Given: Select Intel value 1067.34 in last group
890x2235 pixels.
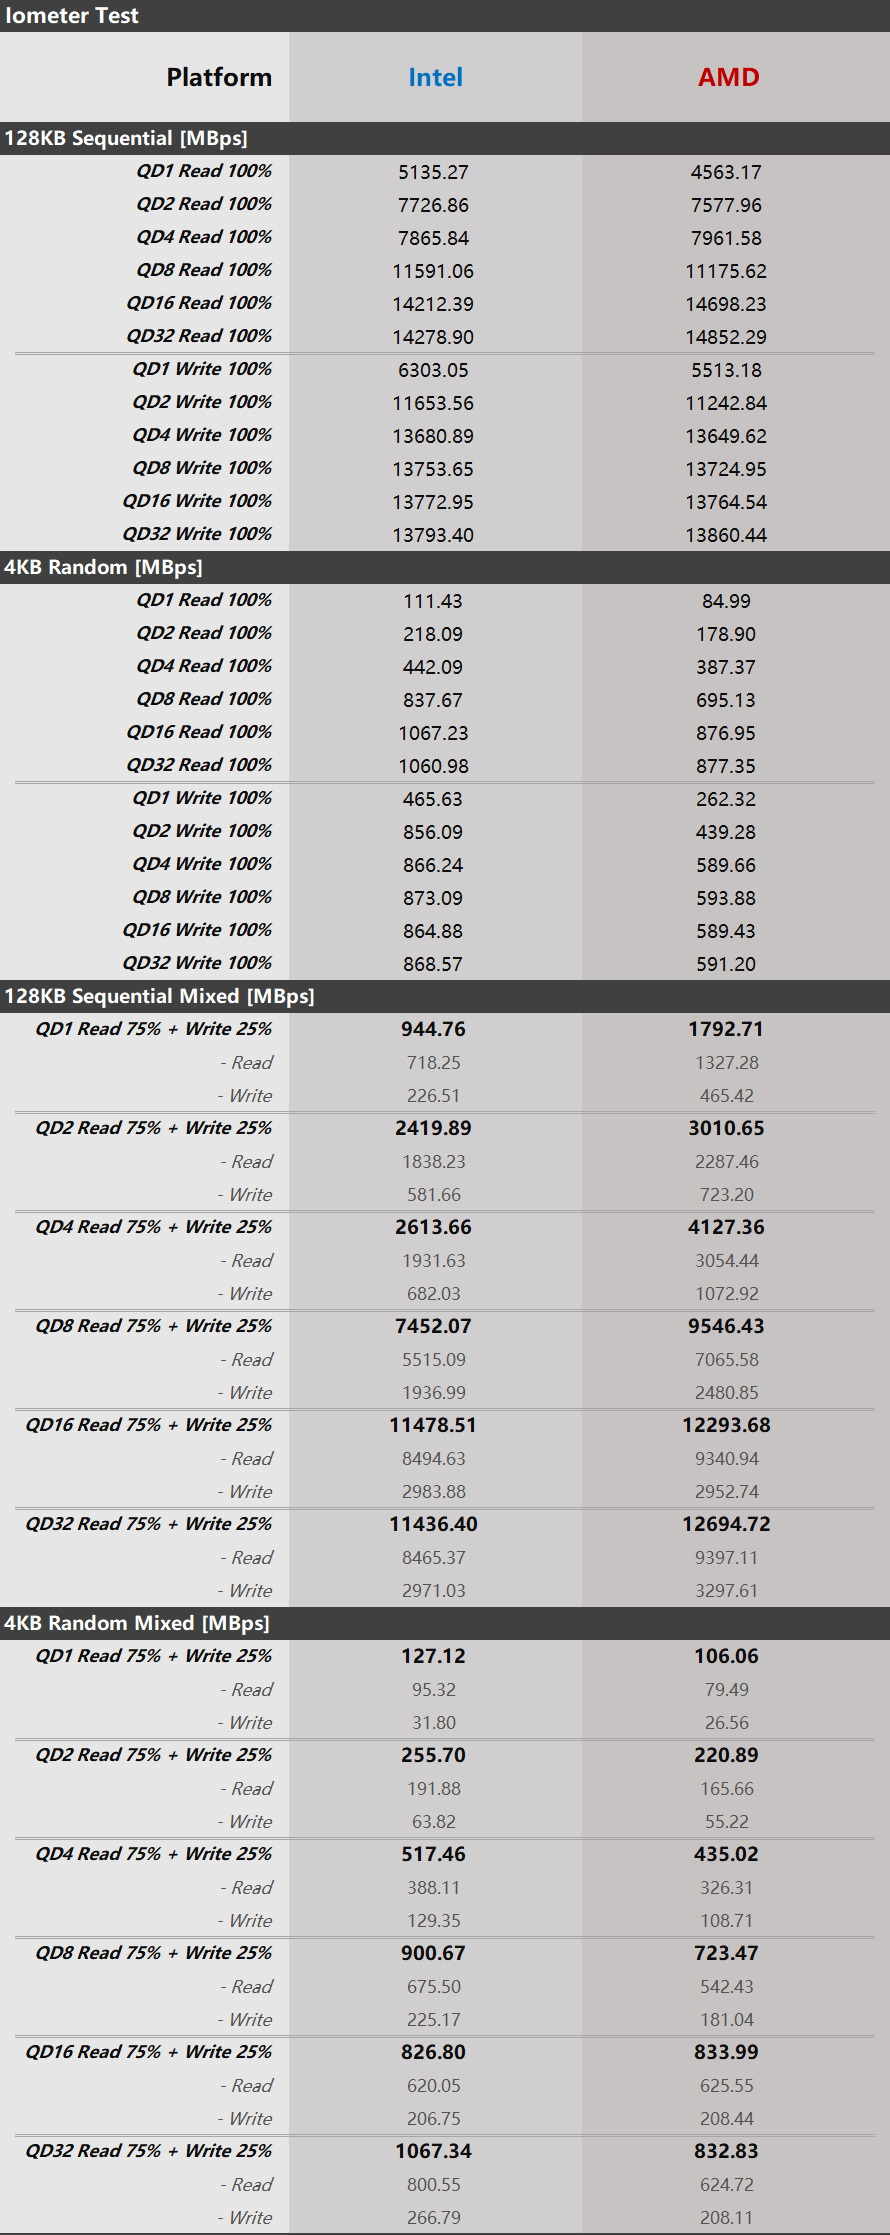Looking at the screenshot, I should (433, 2151).
